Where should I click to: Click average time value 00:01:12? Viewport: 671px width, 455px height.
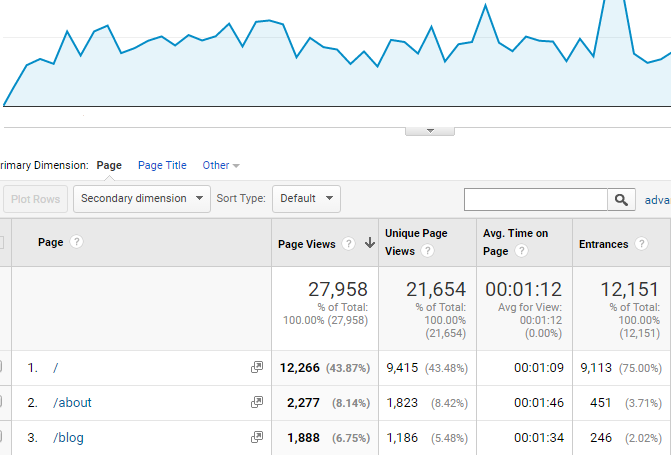pos(523,289)
